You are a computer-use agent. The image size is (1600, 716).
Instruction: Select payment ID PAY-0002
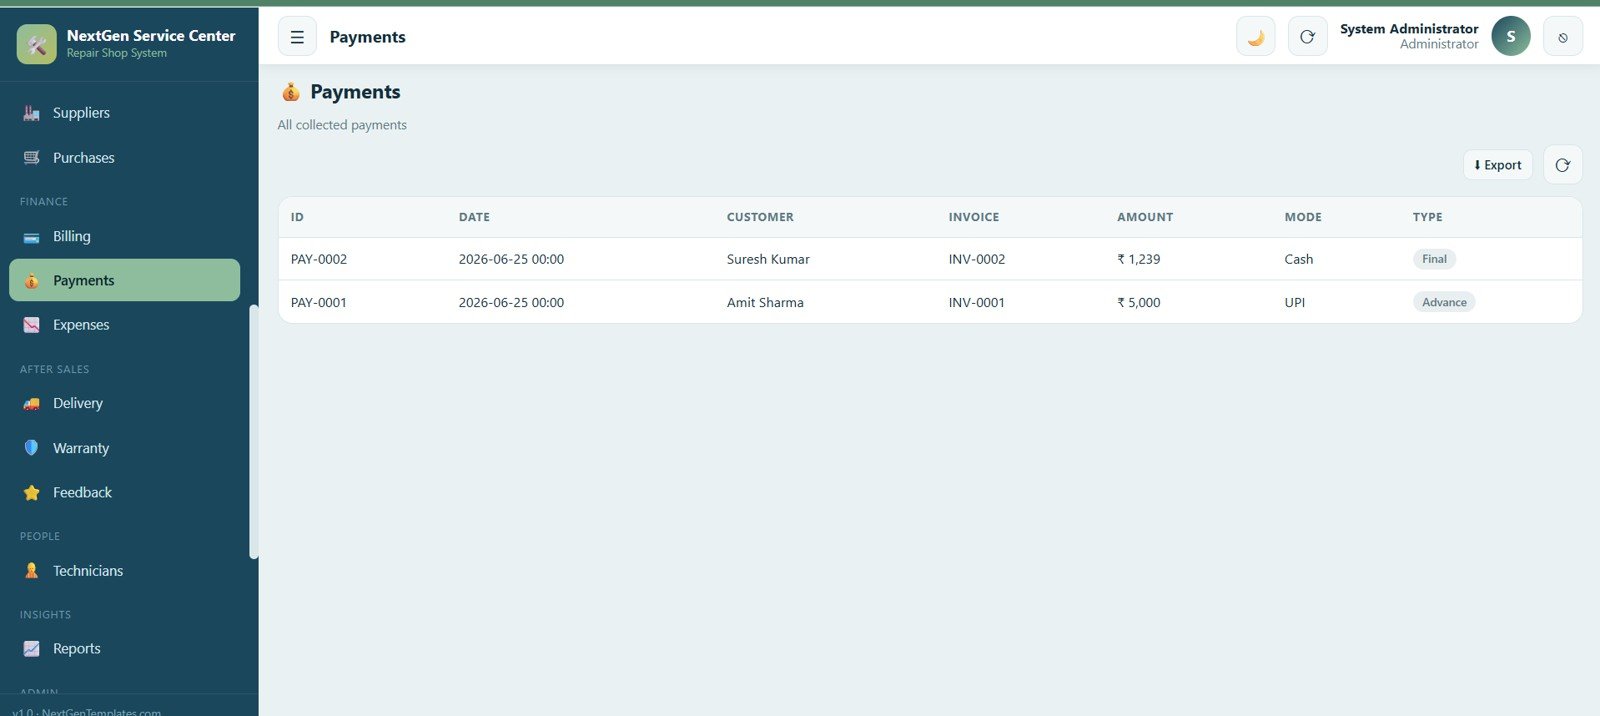coord(319,259)
